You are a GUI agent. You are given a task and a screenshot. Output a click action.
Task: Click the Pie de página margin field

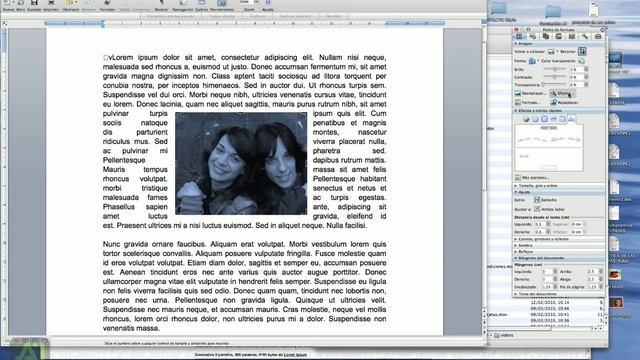pos(593,287)
